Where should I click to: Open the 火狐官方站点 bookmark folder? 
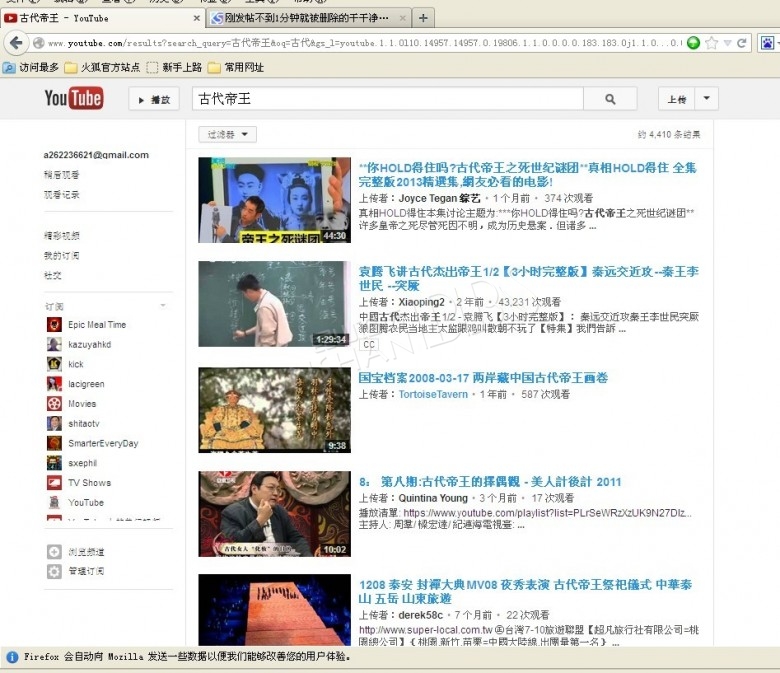pos(102,67)
